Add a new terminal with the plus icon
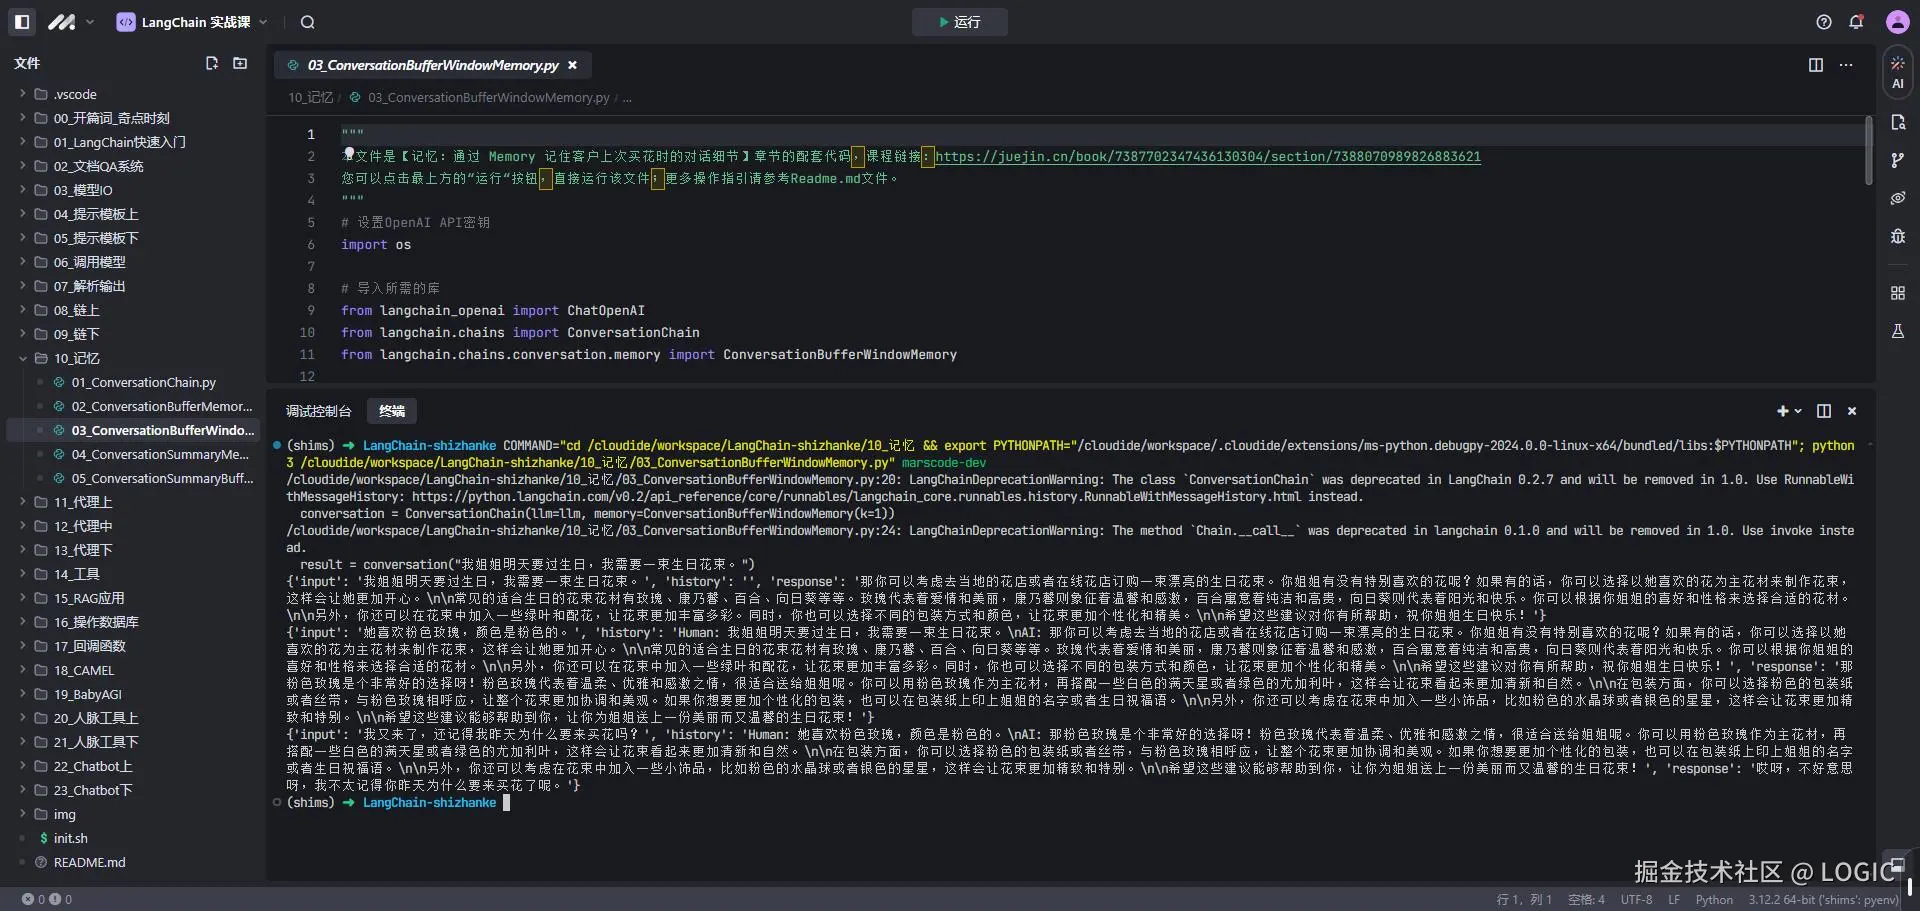Viewport: 1920px width, 911px height. click(1782, 411)
